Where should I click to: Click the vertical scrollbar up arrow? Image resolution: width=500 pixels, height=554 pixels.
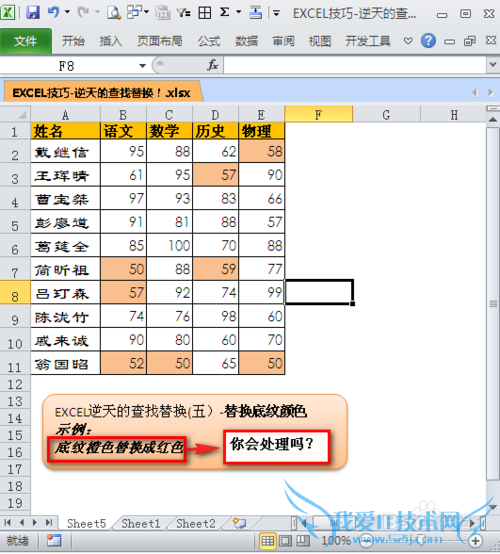[493, 119]
